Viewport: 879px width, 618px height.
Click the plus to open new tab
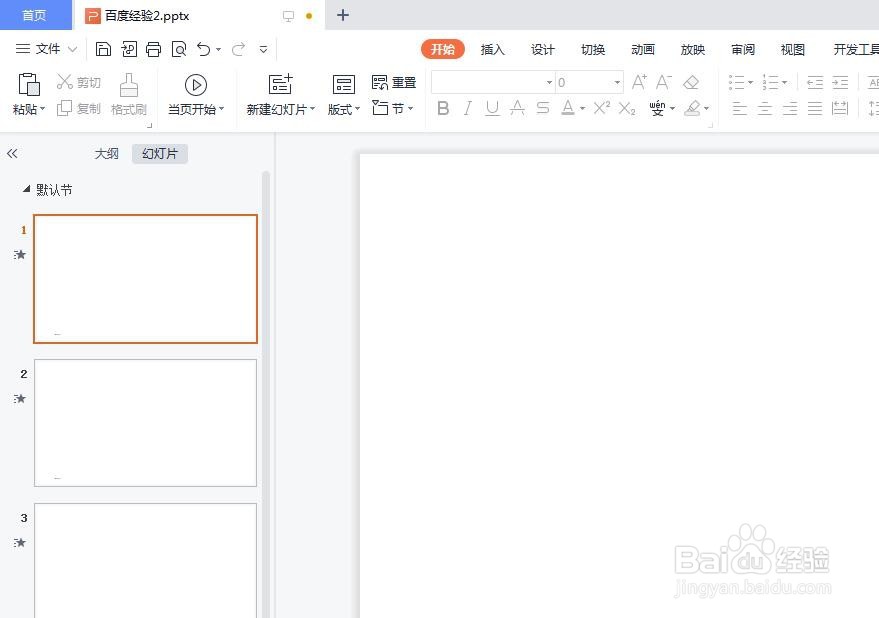pyautogui.click(x=343, y=15)
